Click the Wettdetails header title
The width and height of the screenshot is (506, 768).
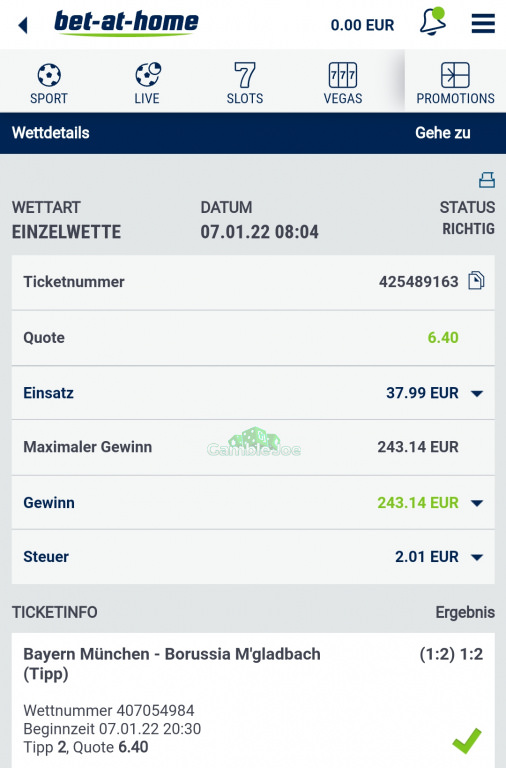tap(50, 133)
